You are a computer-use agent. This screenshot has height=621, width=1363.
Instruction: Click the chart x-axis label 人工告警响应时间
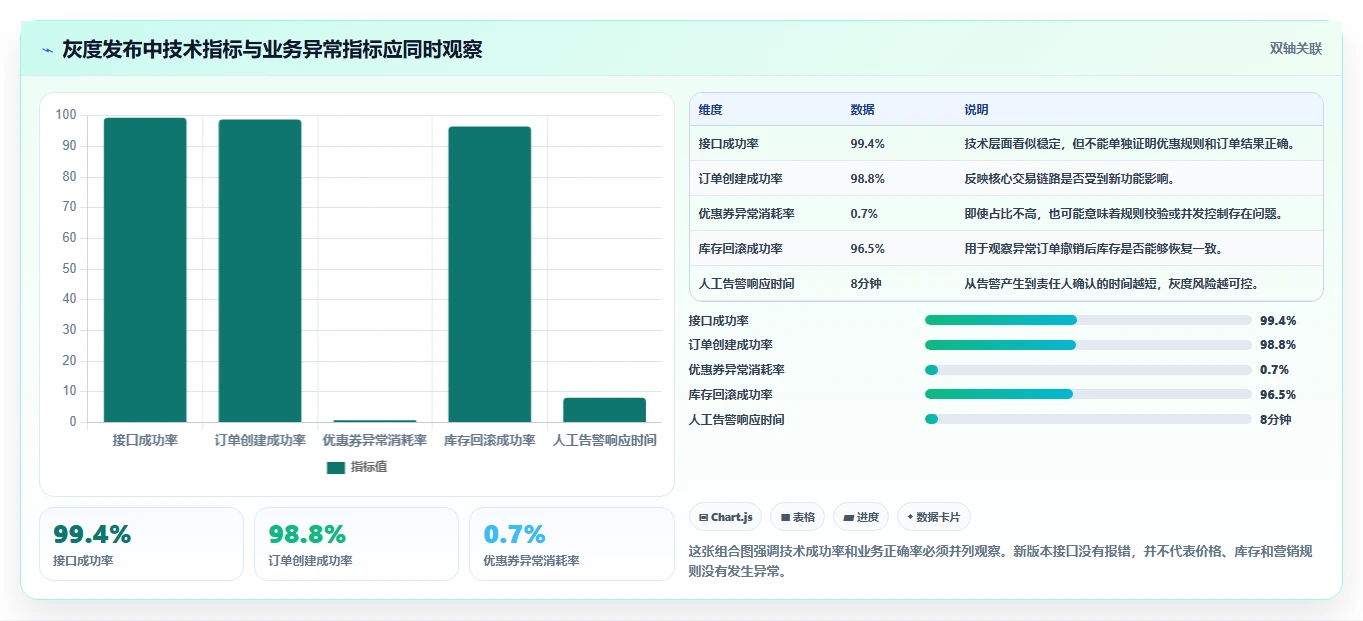605,441
